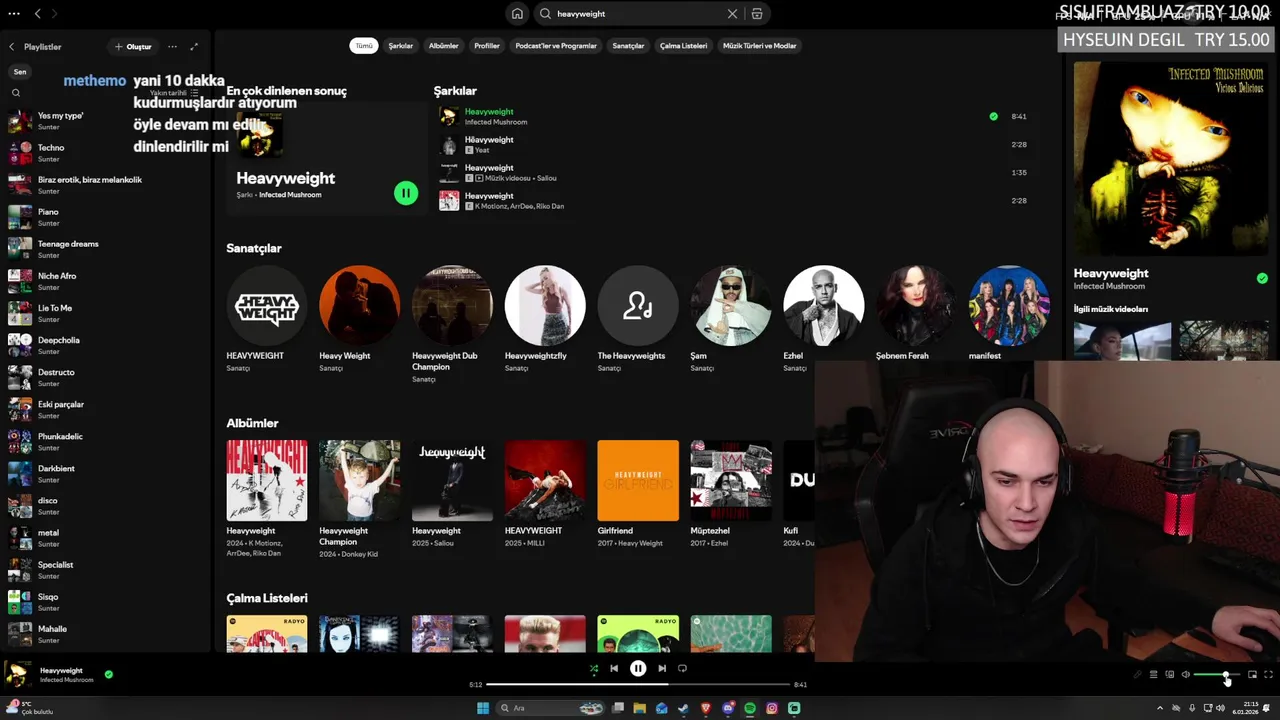Open library more options dots
The height and width of the screenshot is (720, 1280).
pyautogui.click(x=172, y=47)
